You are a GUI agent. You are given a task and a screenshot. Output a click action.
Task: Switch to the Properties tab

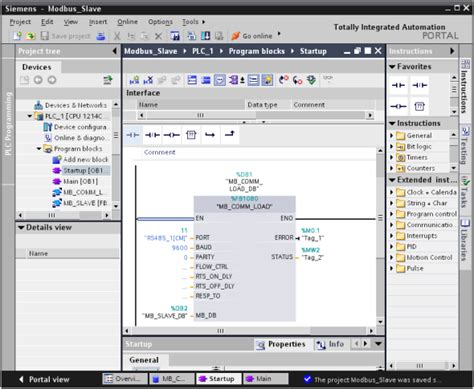(282, 344)
